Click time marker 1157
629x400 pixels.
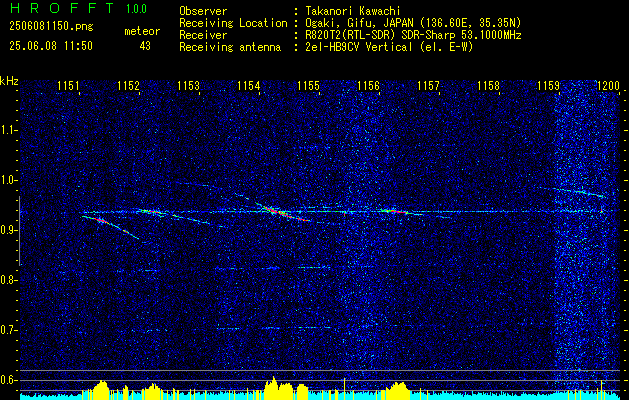[428, 86]
